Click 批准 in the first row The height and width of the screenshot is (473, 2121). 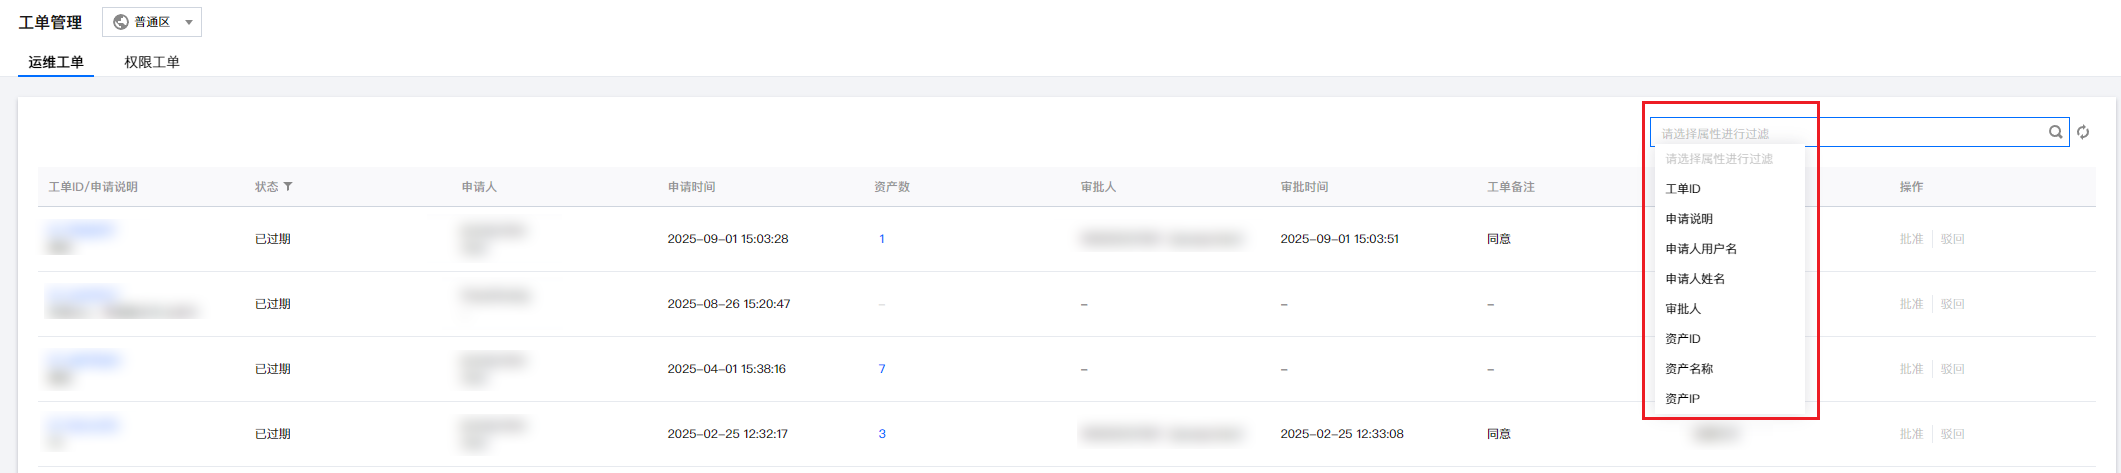1911,239
